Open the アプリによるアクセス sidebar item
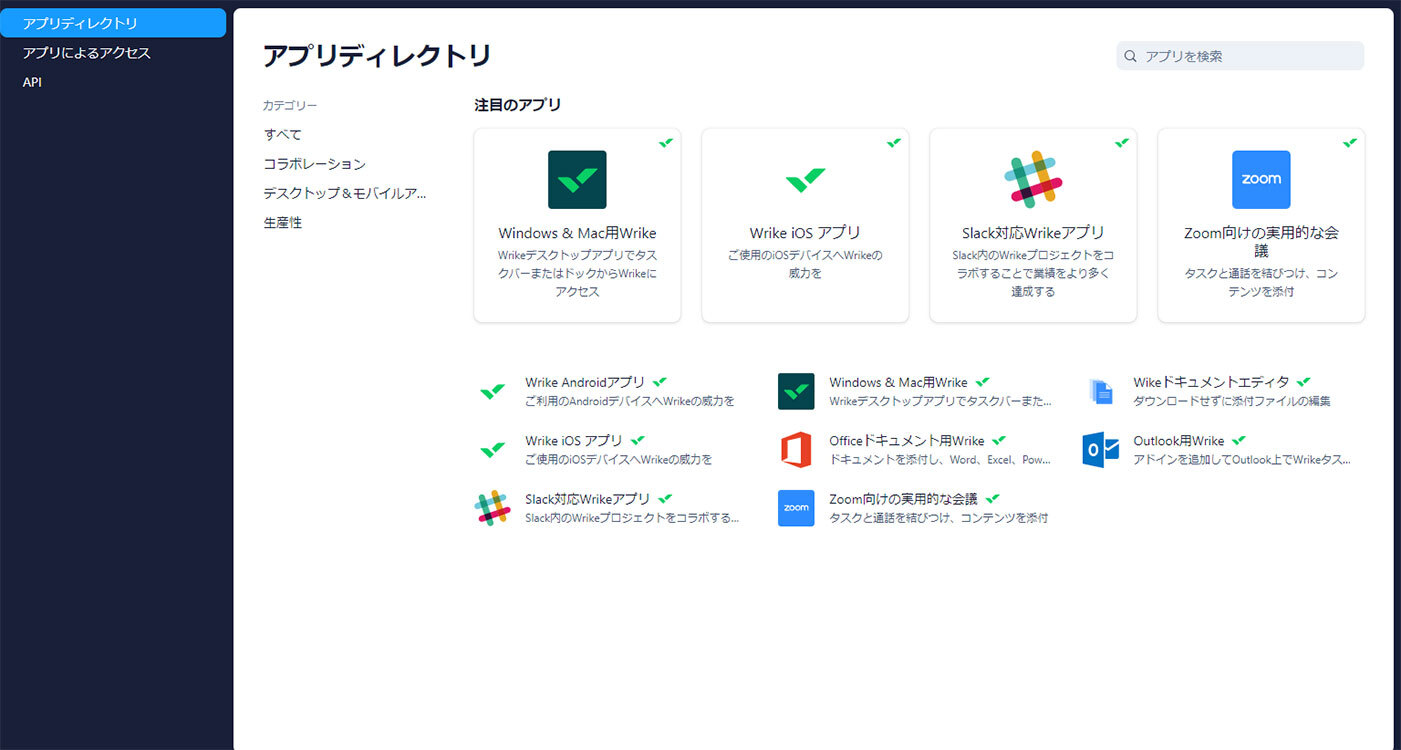The image size is (1401, 750). (x=87, y=53)
